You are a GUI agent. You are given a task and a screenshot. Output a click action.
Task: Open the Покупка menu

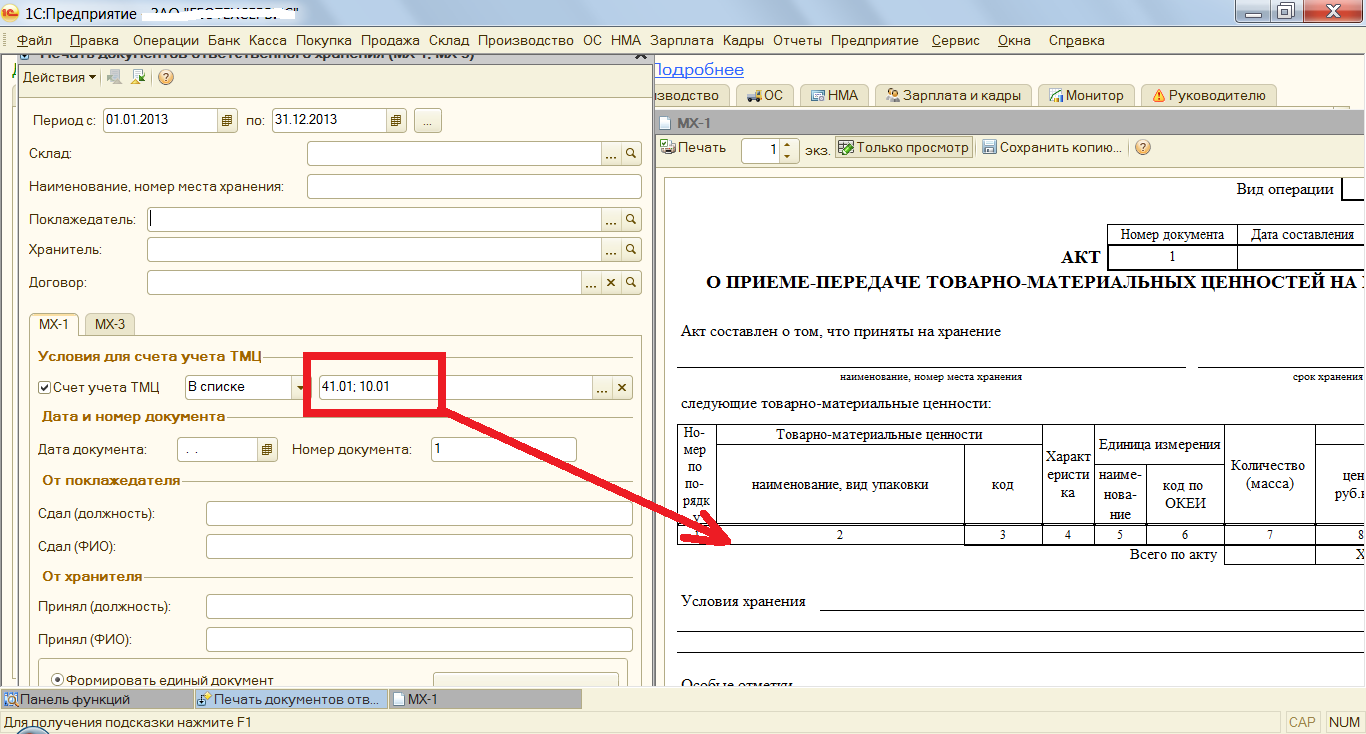point(324,41)
